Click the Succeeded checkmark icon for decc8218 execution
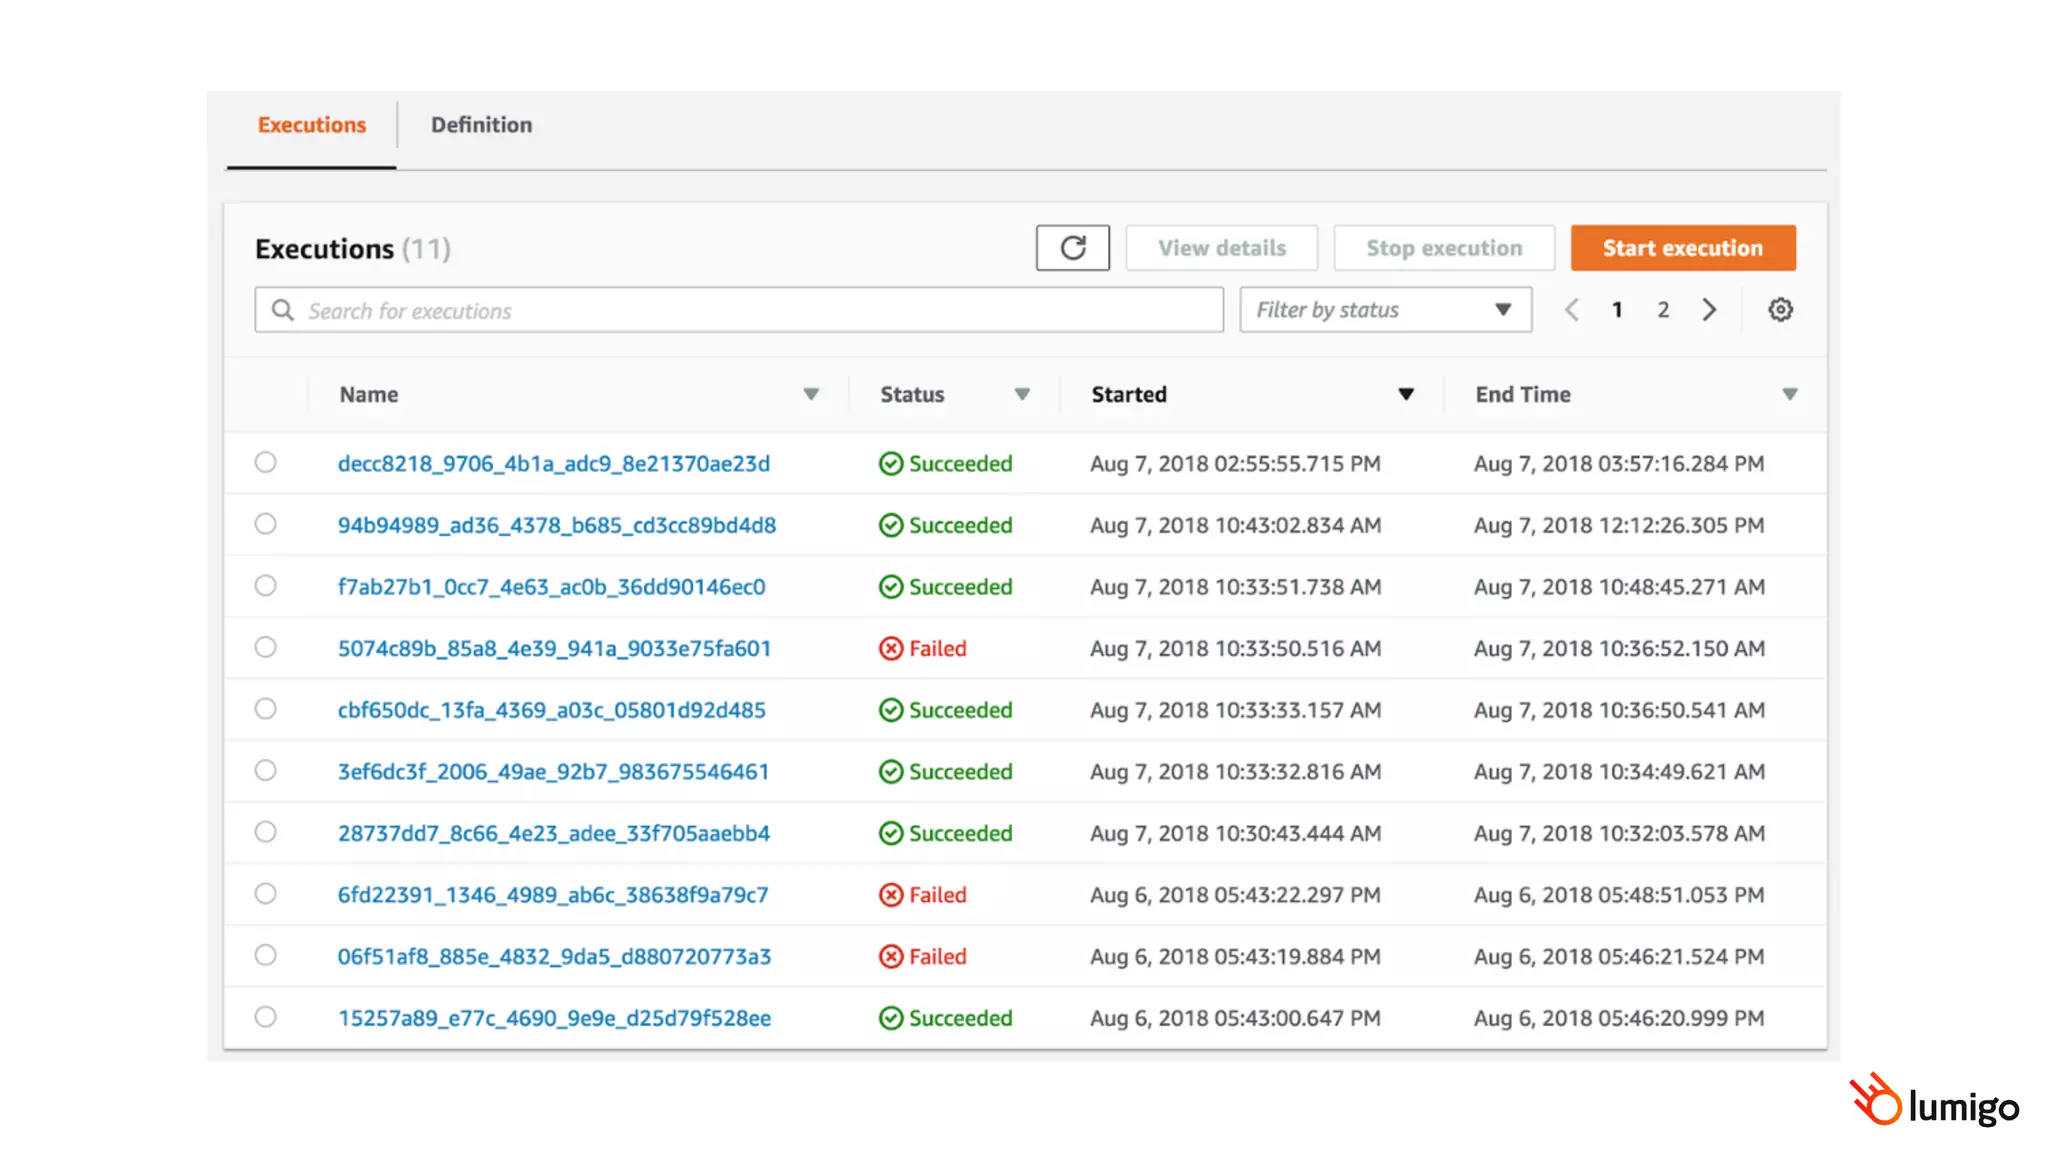This screenshot has height=1152, width=2048. click(890, 464)
